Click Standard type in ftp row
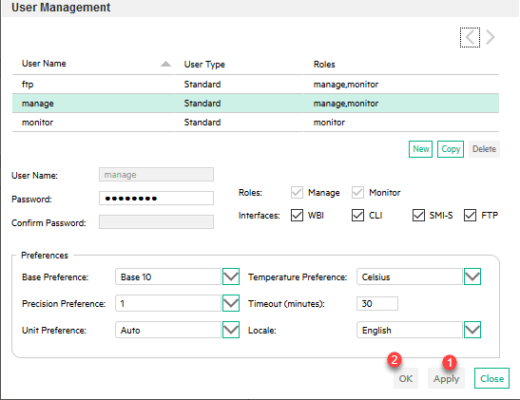The width and height of the screenshot is (520, 400). 202,84
